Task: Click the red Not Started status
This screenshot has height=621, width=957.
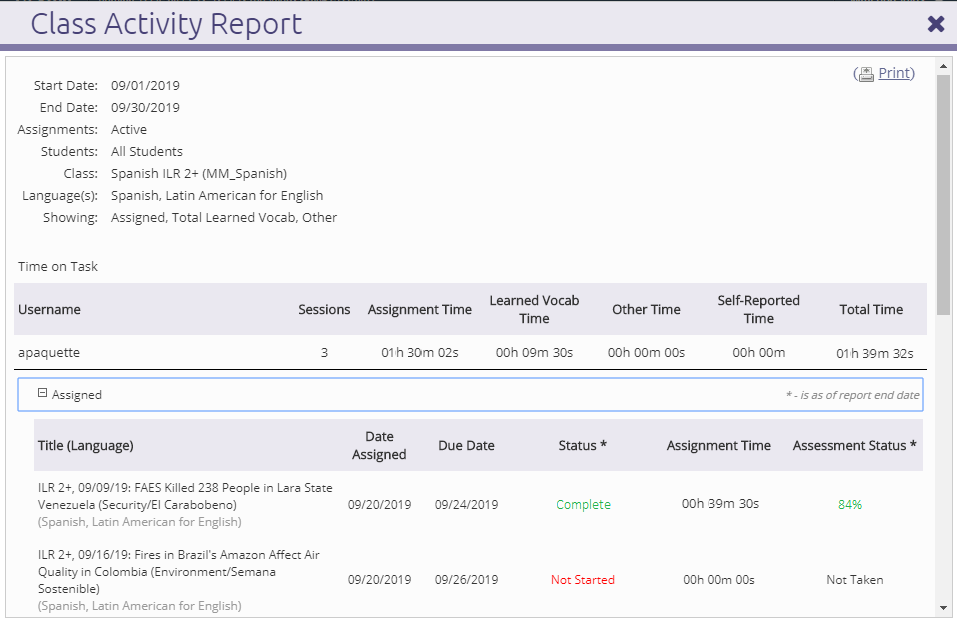Action: click(583, 580)
